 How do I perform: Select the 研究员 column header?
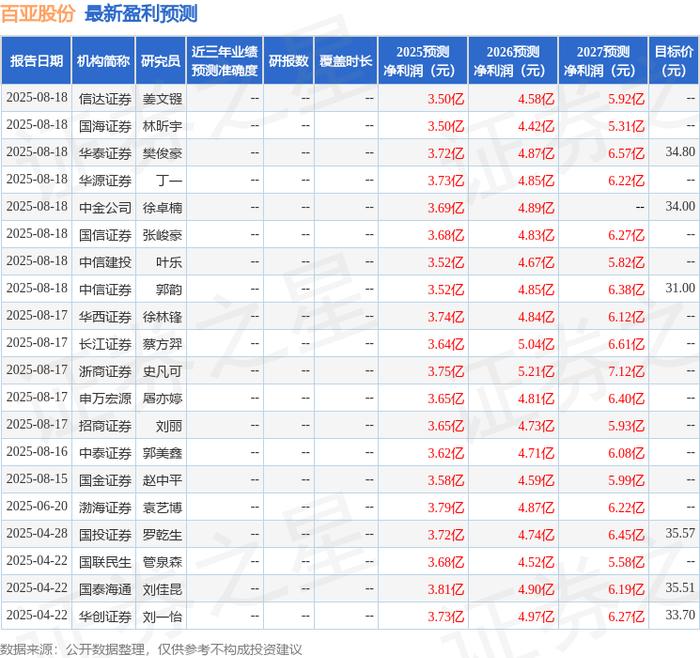click(x=161, y=61)
